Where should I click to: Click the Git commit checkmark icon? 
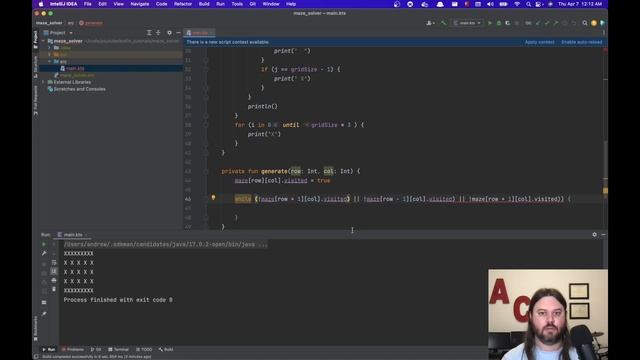547,23
